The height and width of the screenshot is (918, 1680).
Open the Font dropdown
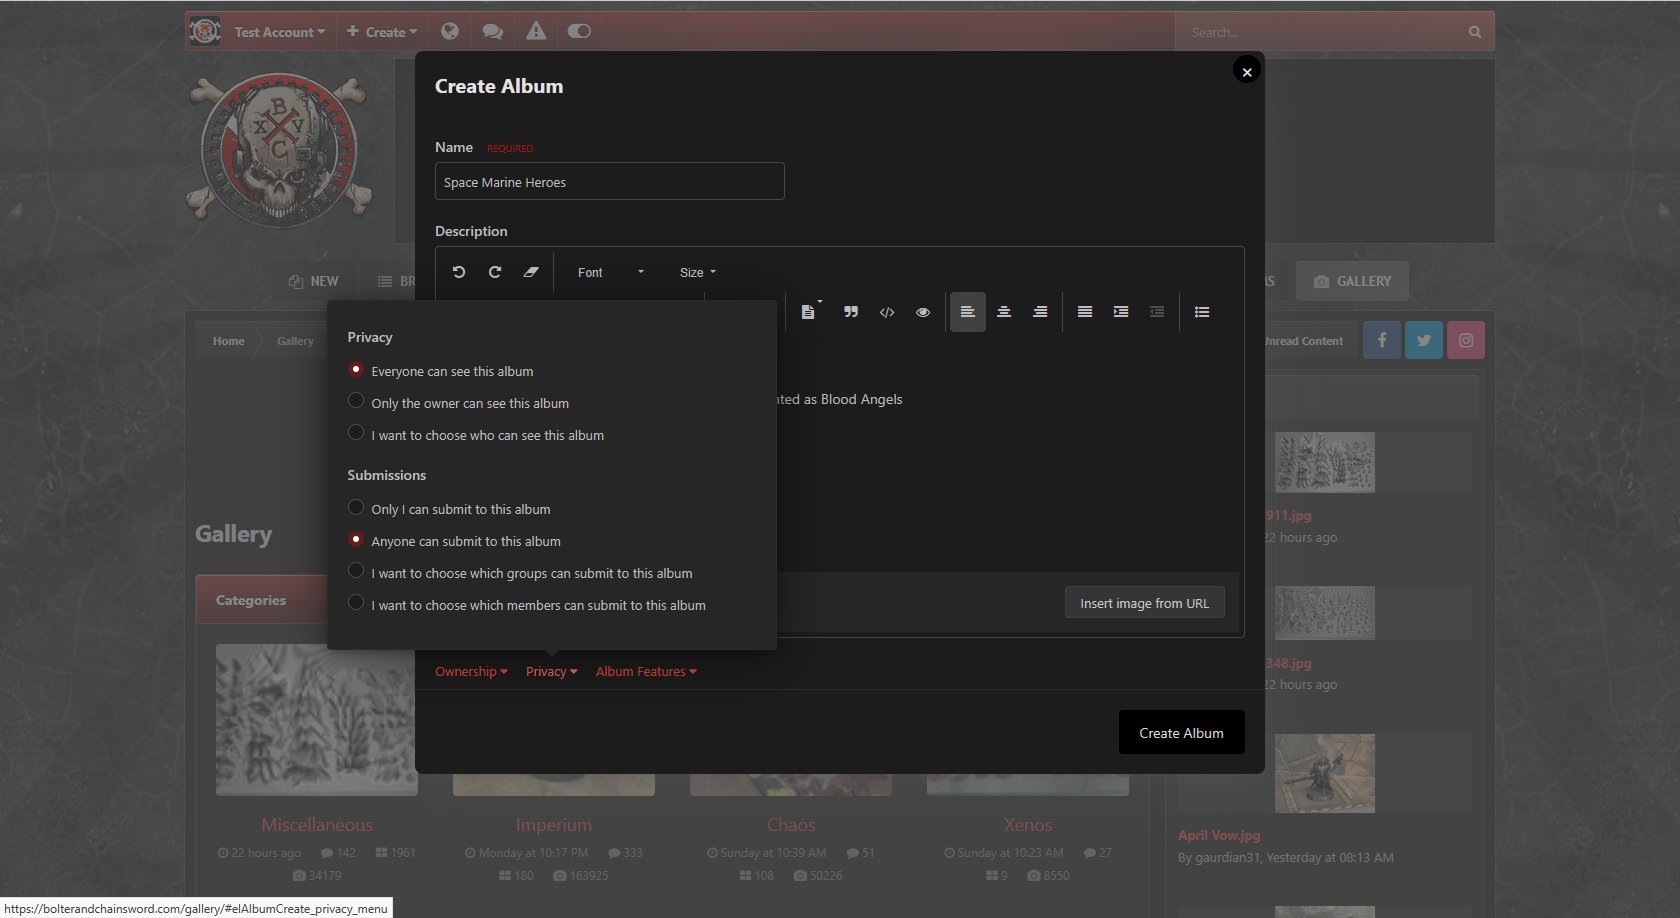(x=610, y=272)
